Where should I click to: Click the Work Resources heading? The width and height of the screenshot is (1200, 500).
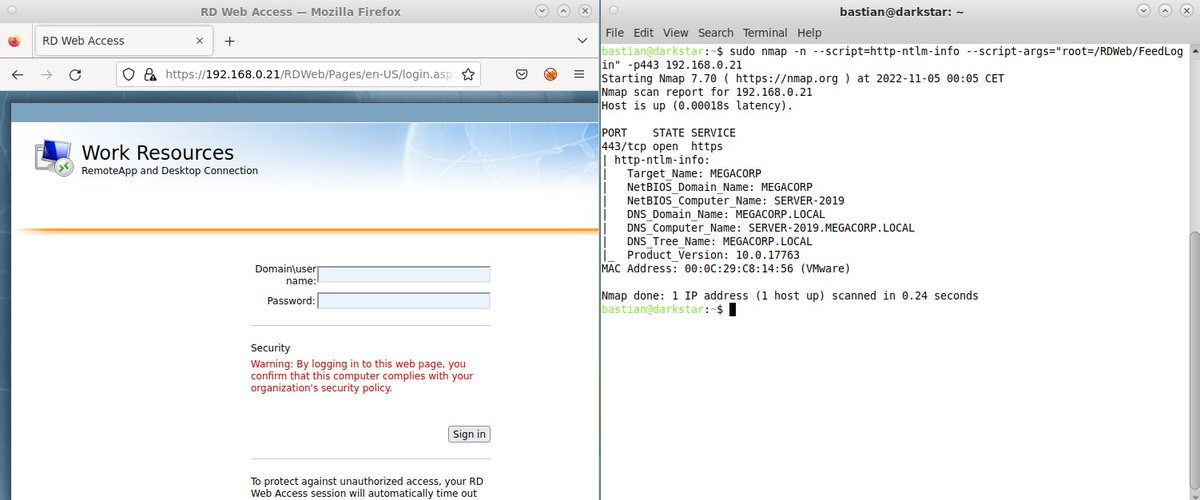pos(157,153)
